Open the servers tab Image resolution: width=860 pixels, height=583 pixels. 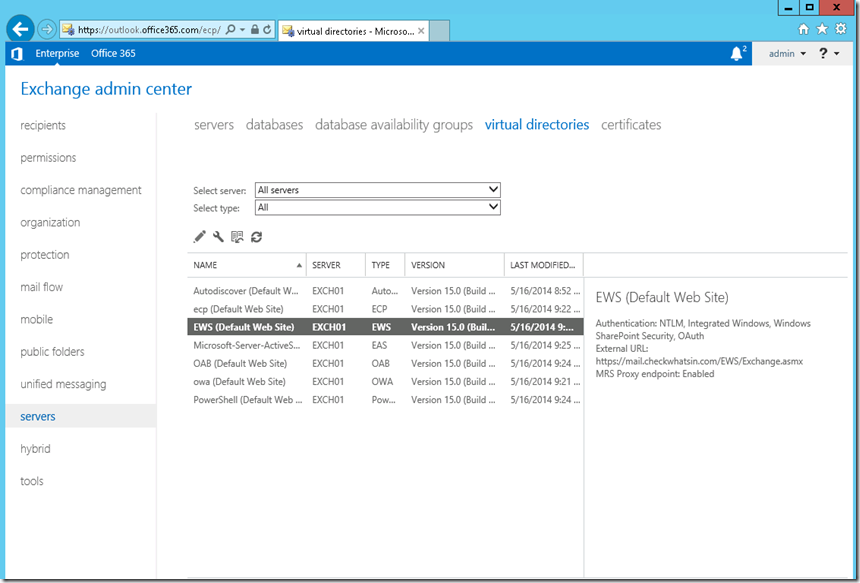pos(214,125)
